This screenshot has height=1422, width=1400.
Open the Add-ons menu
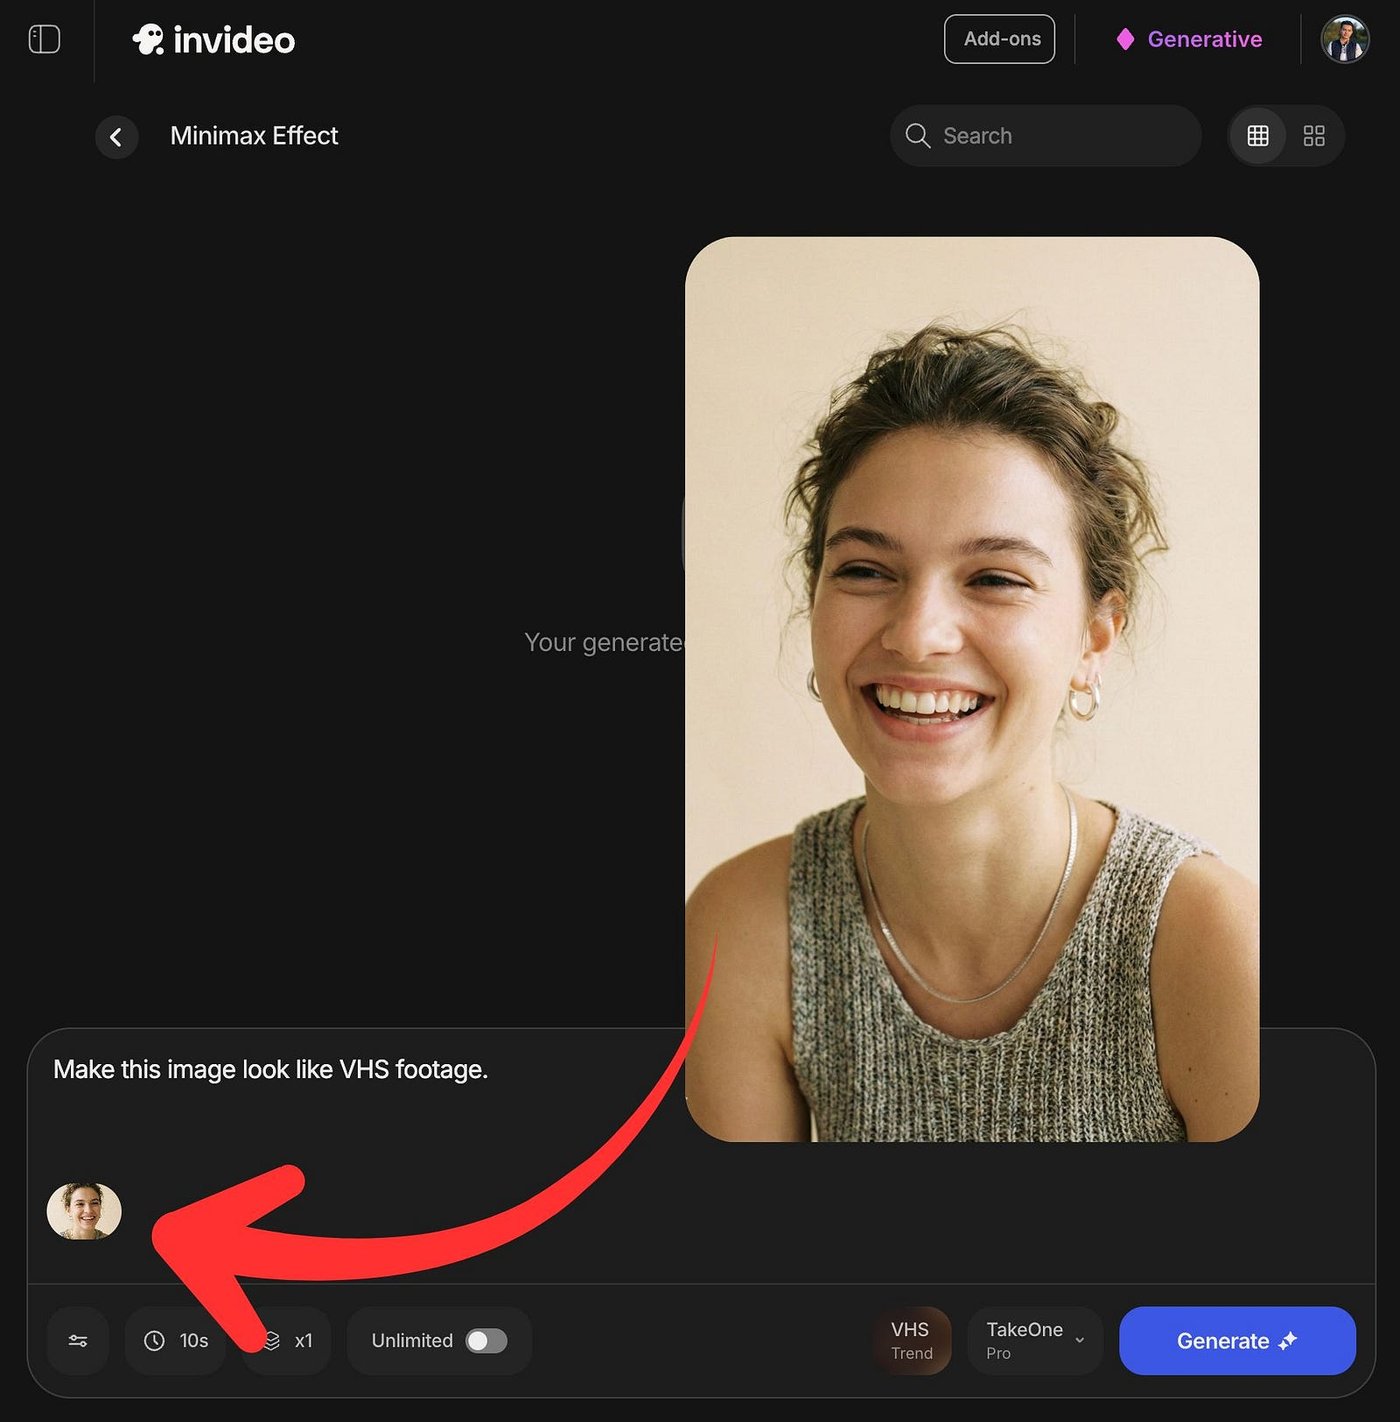point(1000,39)
